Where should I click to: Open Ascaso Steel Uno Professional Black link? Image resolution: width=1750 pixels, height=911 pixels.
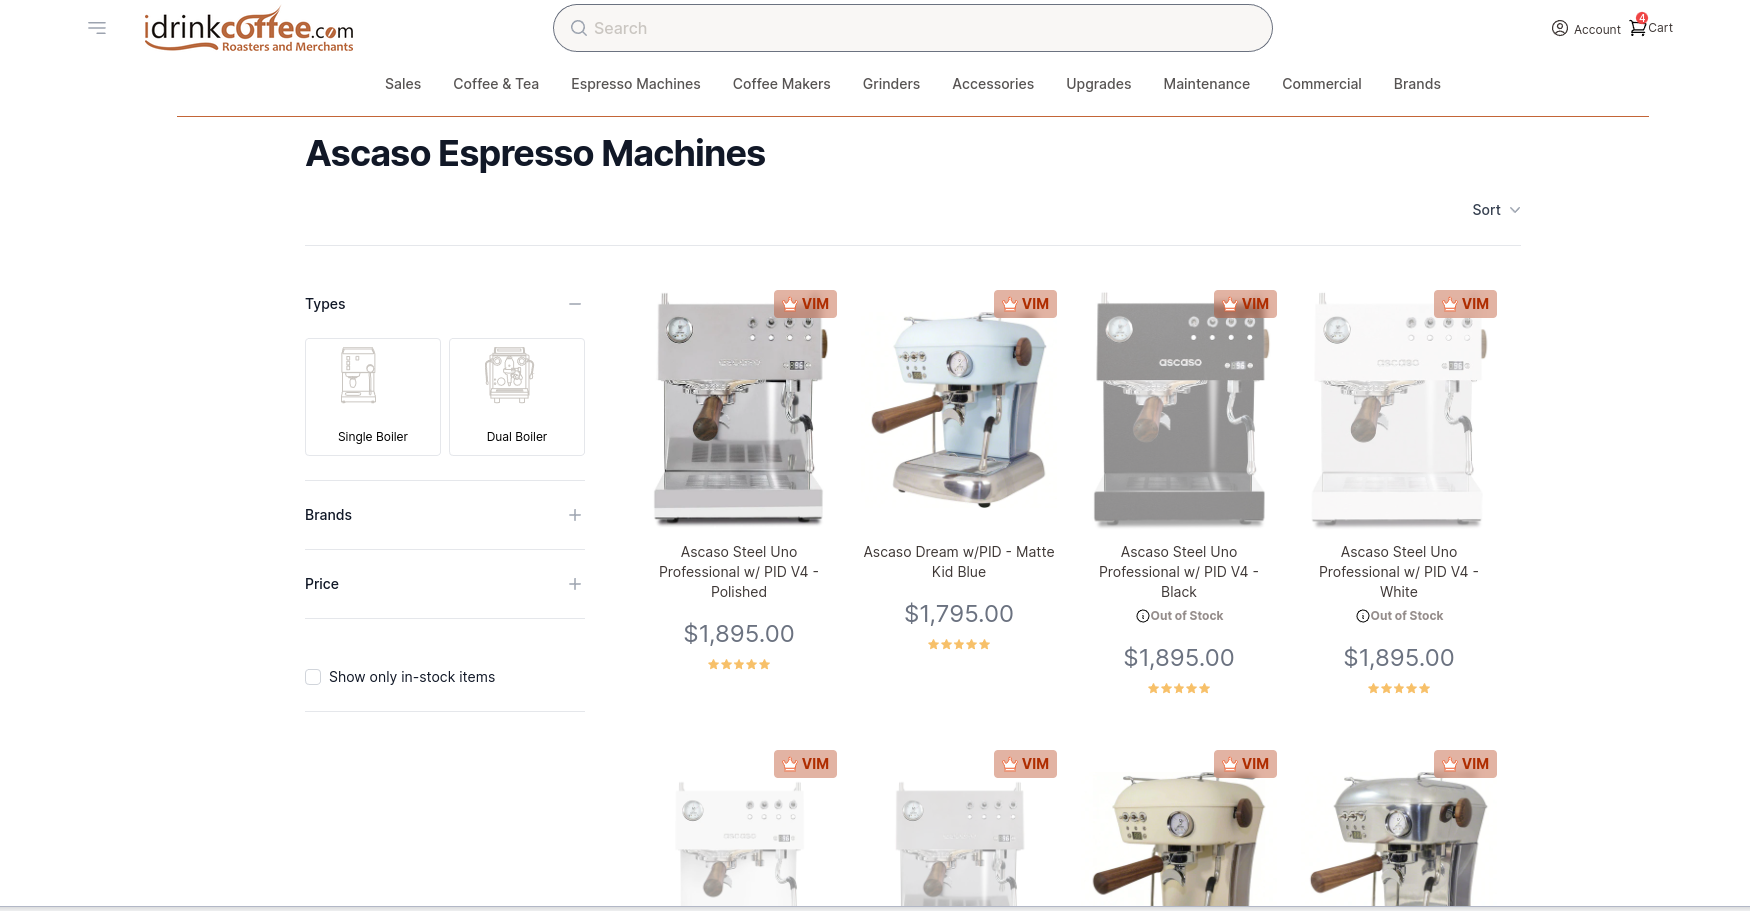click(1179, 572)
